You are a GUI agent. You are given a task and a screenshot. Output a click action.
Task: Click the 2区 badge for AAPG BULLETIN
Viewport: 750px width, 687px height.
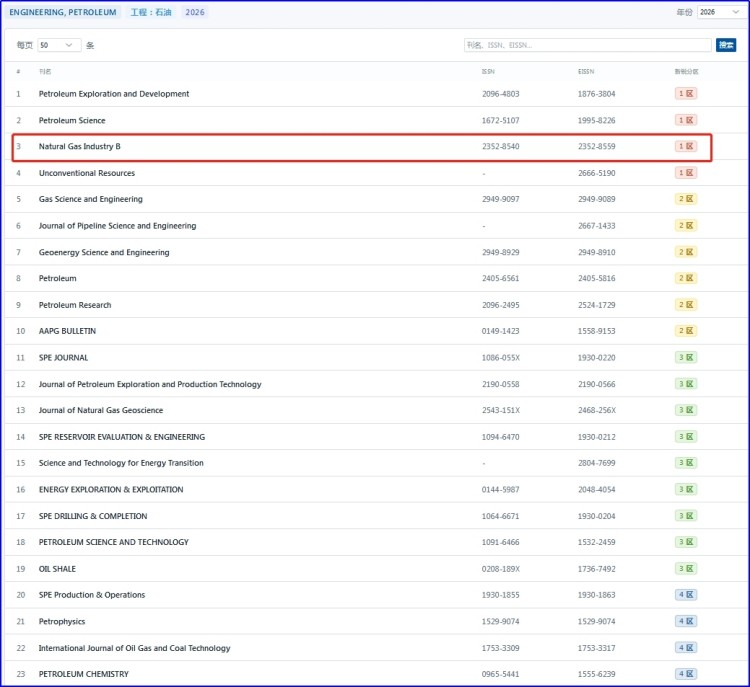[685, 331]
